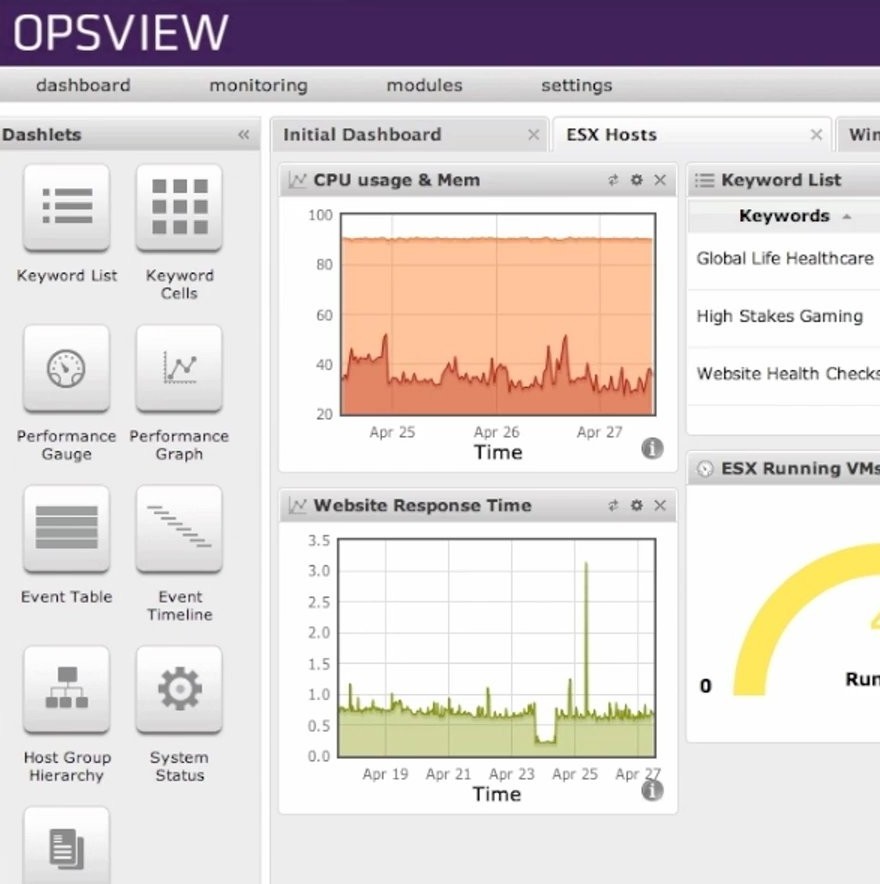Add the Performance Gauge dashlet

tap(67, 368)
